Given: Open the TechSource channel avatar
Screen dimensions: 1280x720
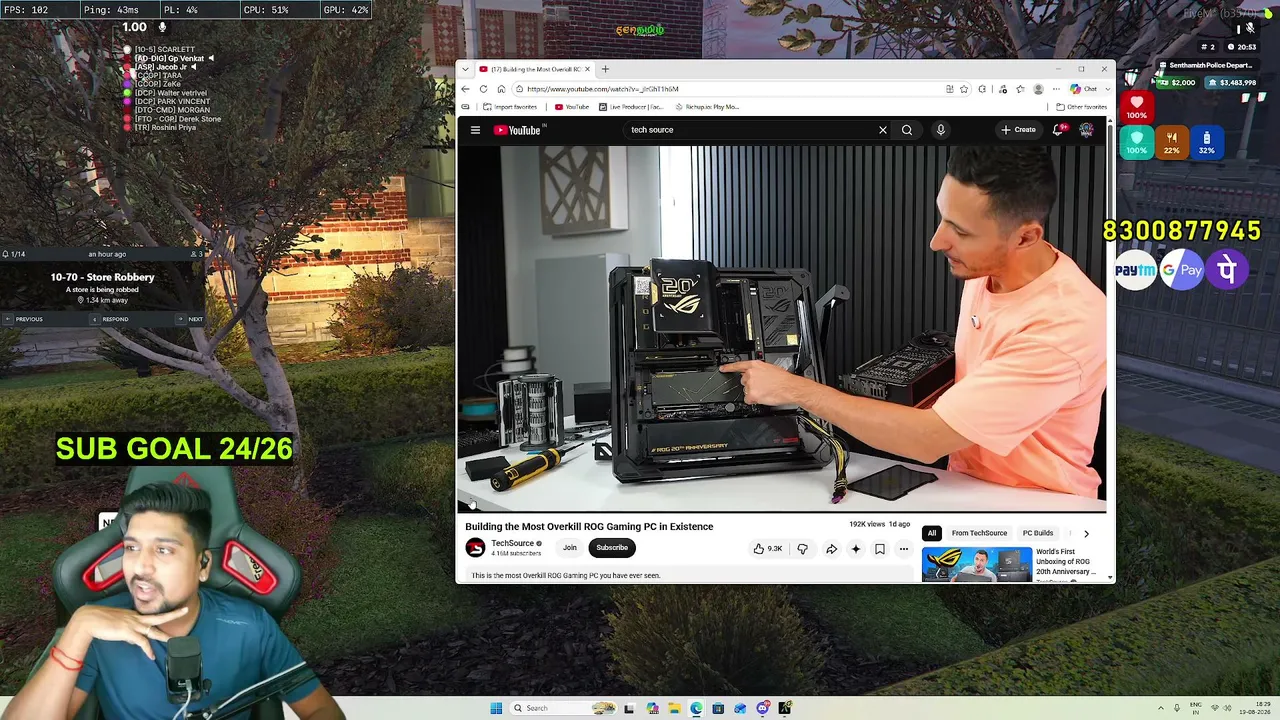Looking at the screenshot, I should coord(475,547).
